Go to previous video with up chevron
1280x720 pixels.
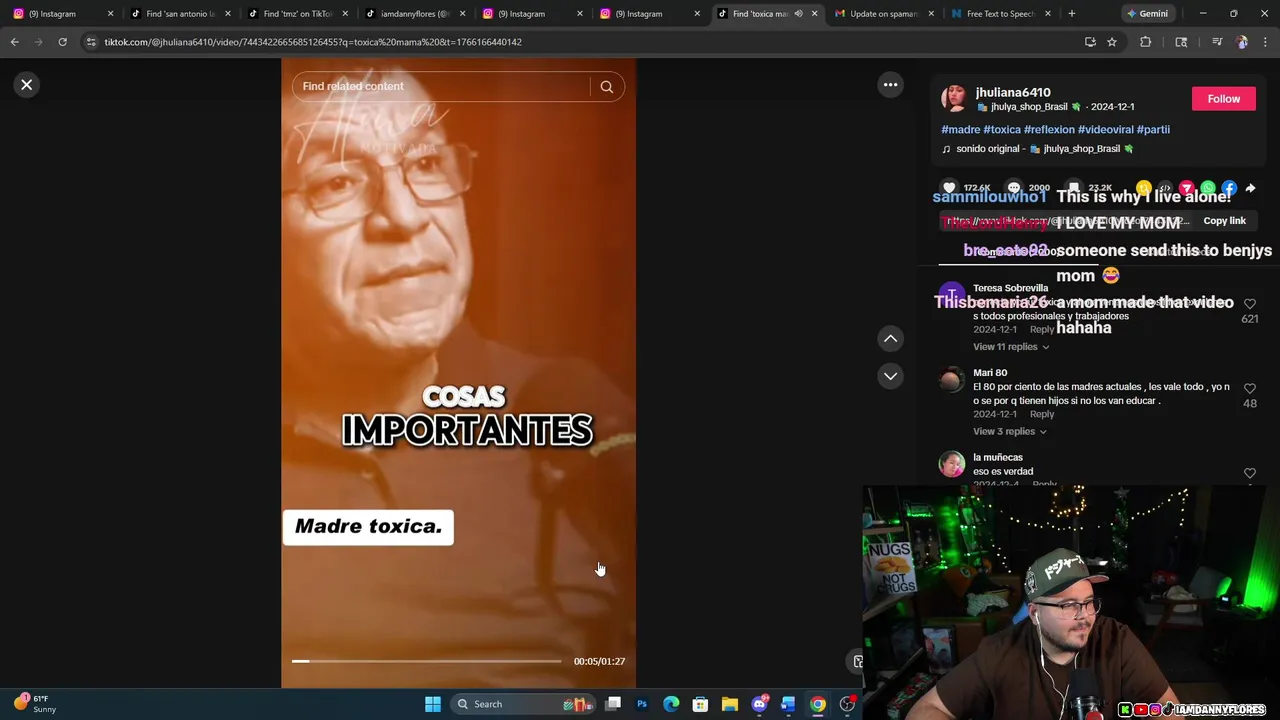click(890, 339)
